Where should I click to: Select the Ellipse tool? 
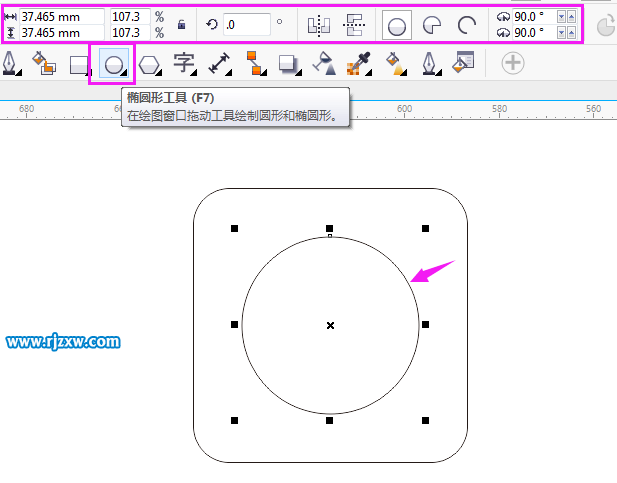(113, 65)
